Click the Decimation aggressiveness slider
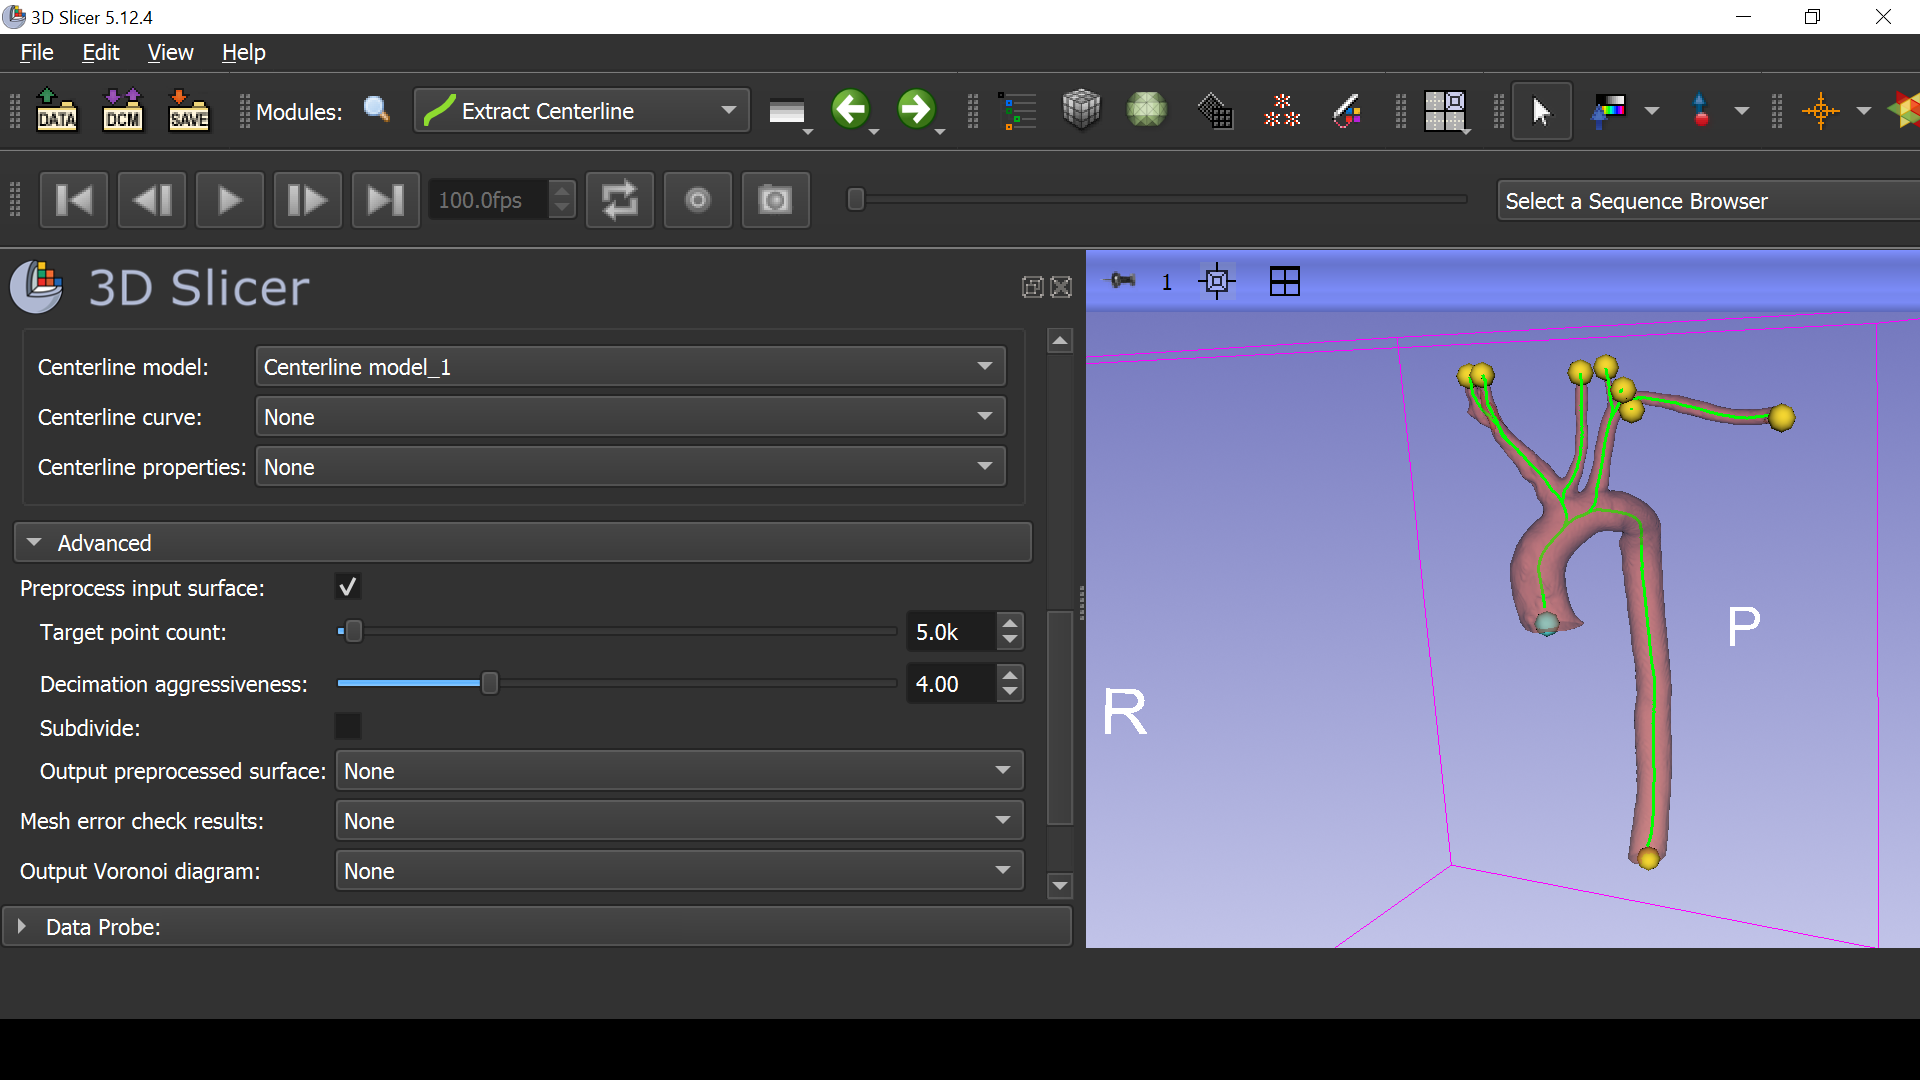This screenshot has height=1080, width=1920. 617,684
